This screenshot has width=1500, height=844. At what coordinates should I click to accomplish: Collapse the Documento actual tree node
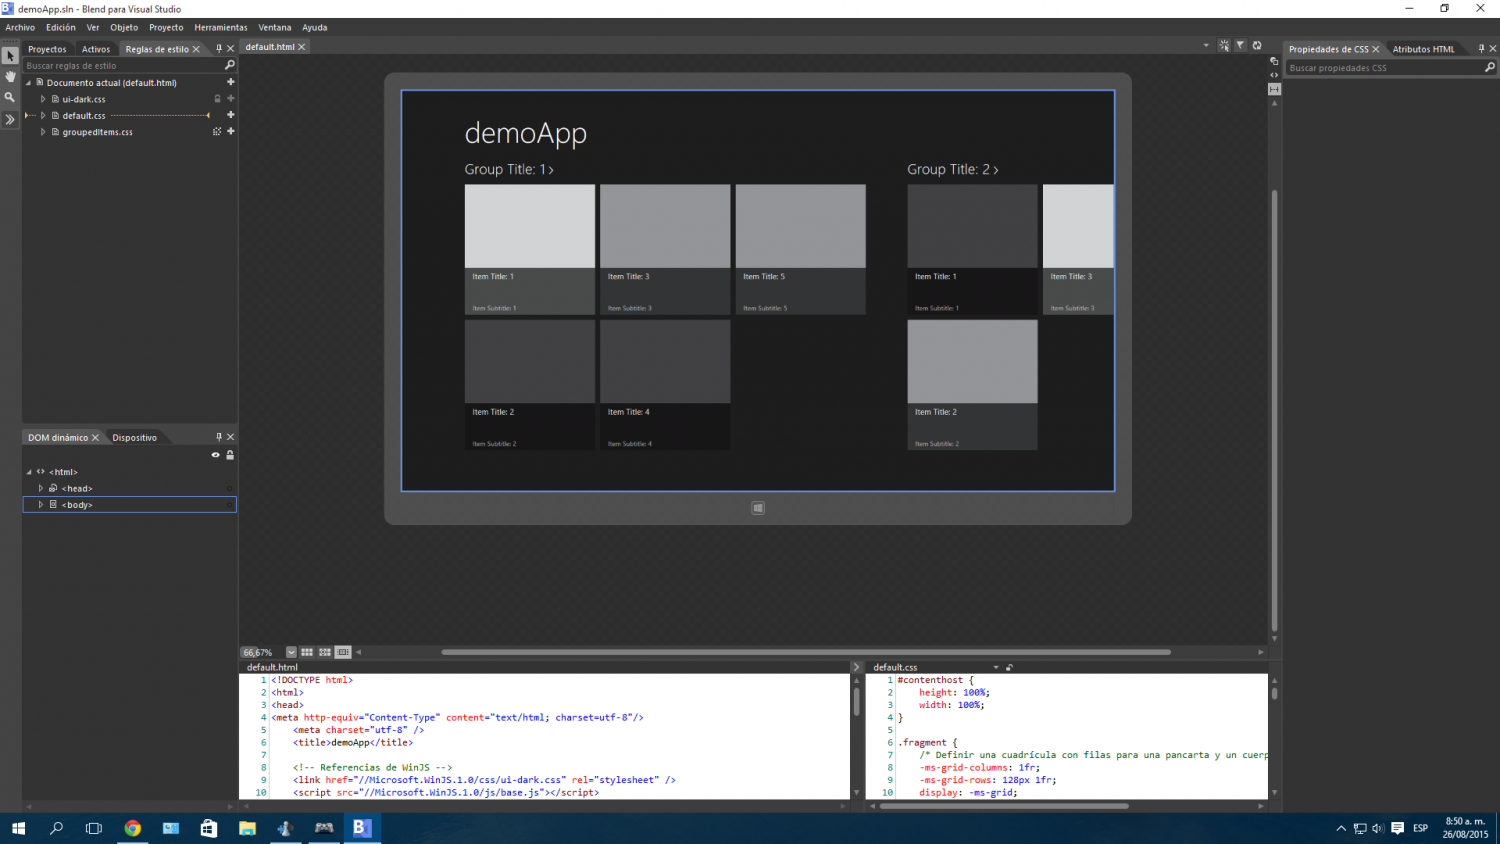[x=29, y=83]
